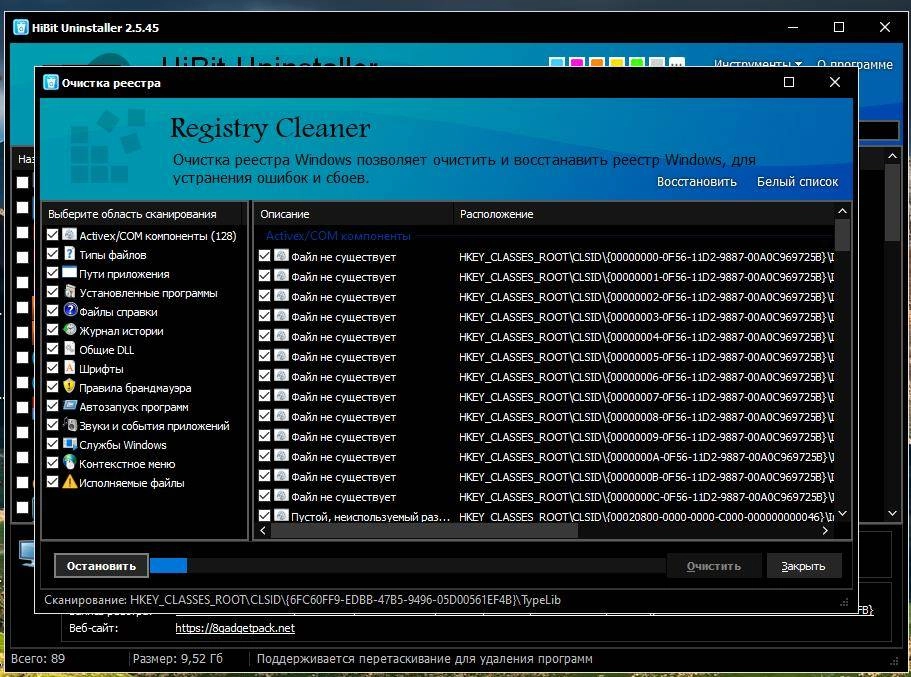Click the Автозапуск программ icon
911x677 pixels.
coord(70,406)
